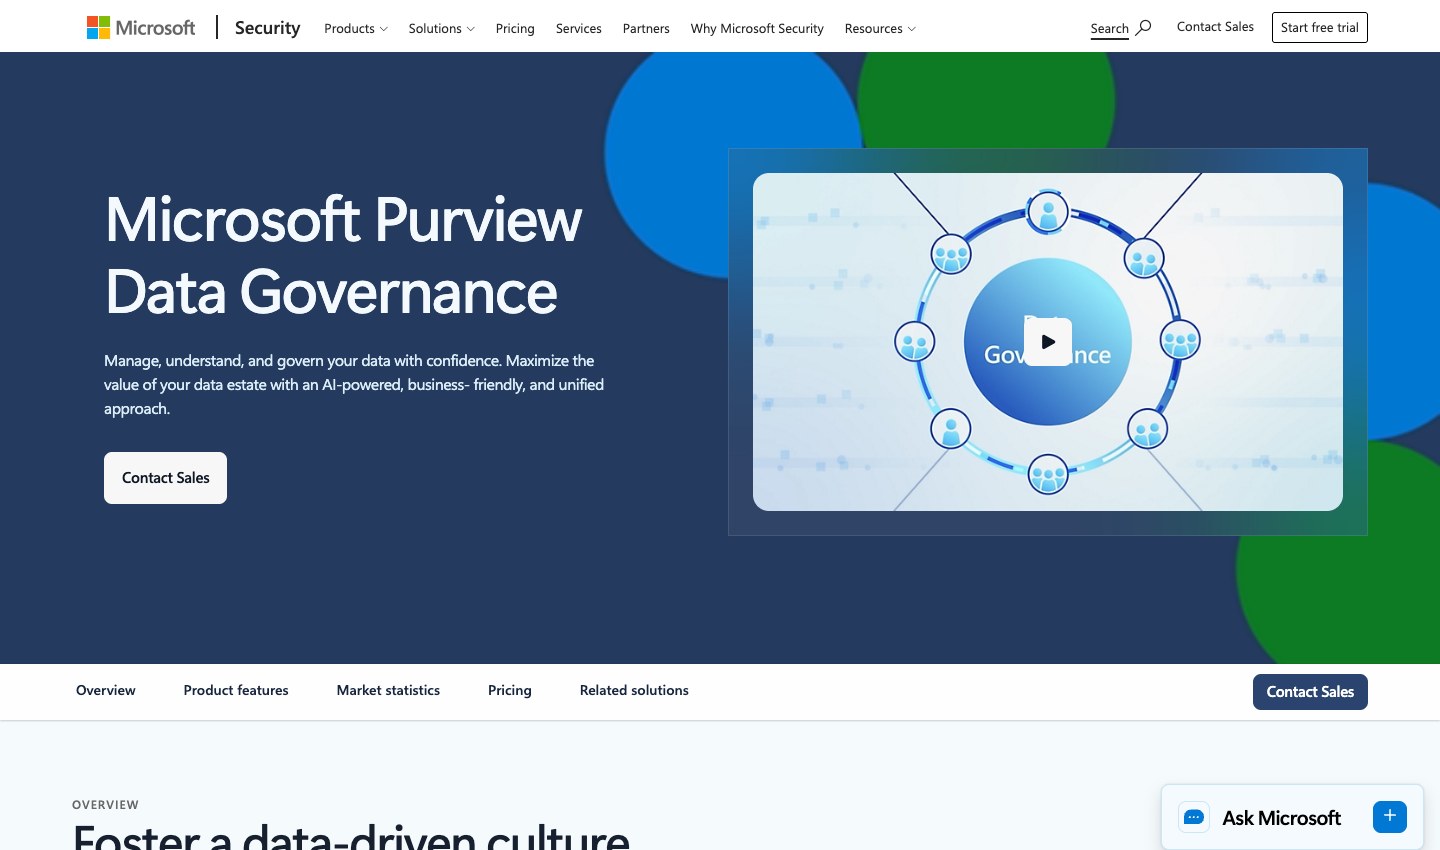The height and width of the screenshot is (850, 1440).
Task: Click the search magnifier icon
Action: point(1144,28)
